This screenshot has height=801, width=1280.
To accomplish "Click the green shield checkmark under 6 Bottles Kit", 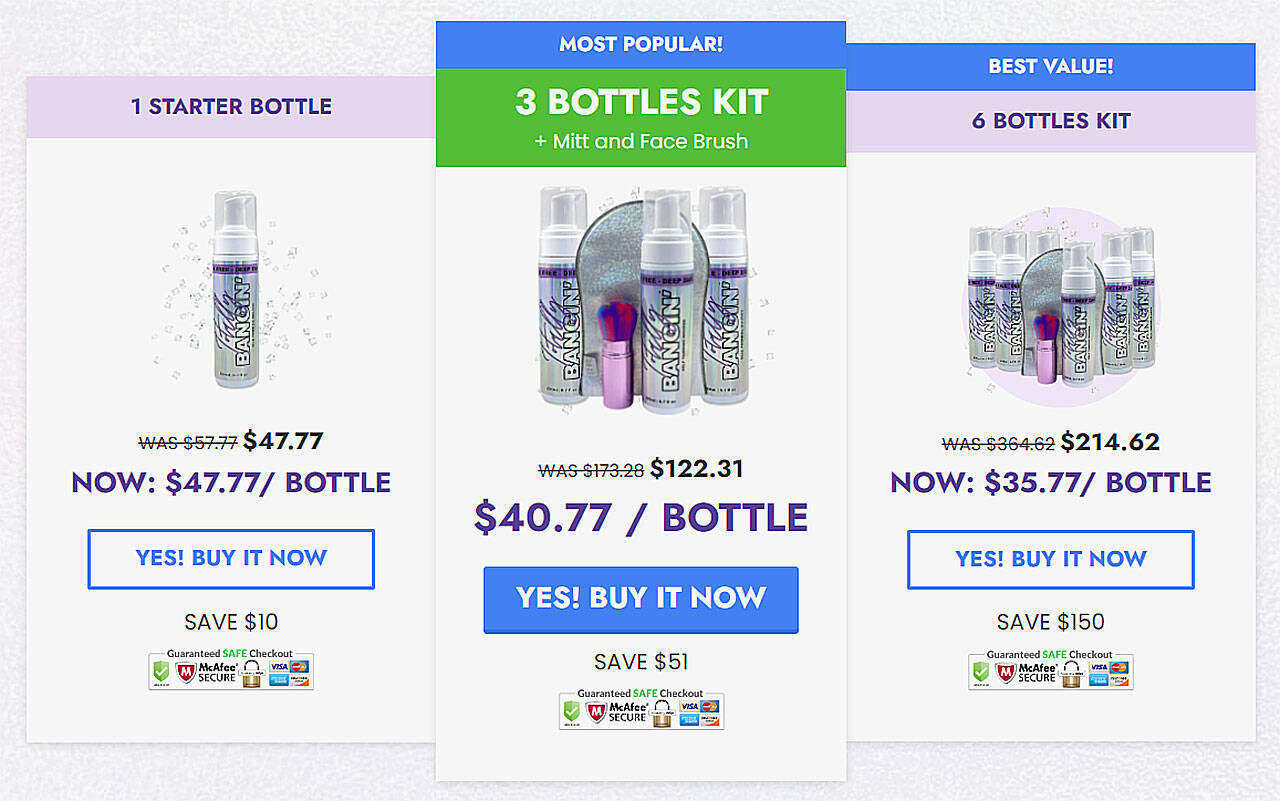I will (981, 672).
